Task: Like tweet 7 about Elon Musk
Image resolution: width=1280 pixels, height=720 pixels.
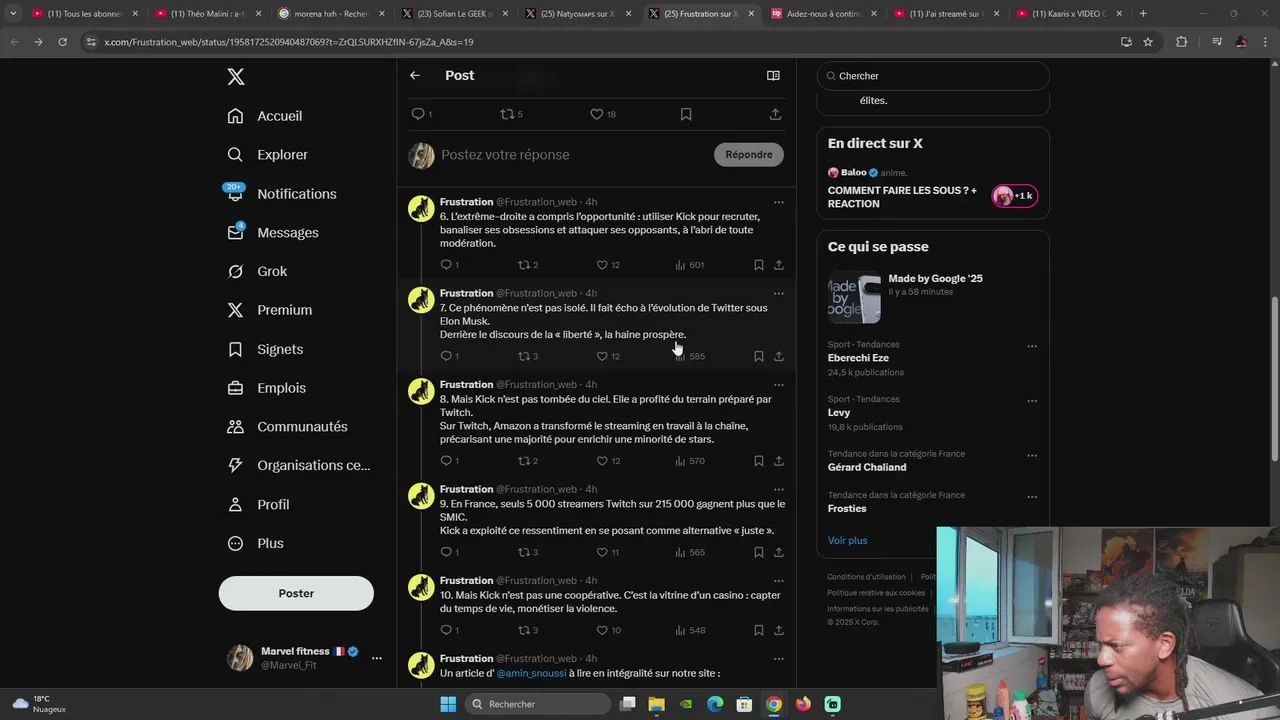Action: pyautogui.click(x=602, y=356)
